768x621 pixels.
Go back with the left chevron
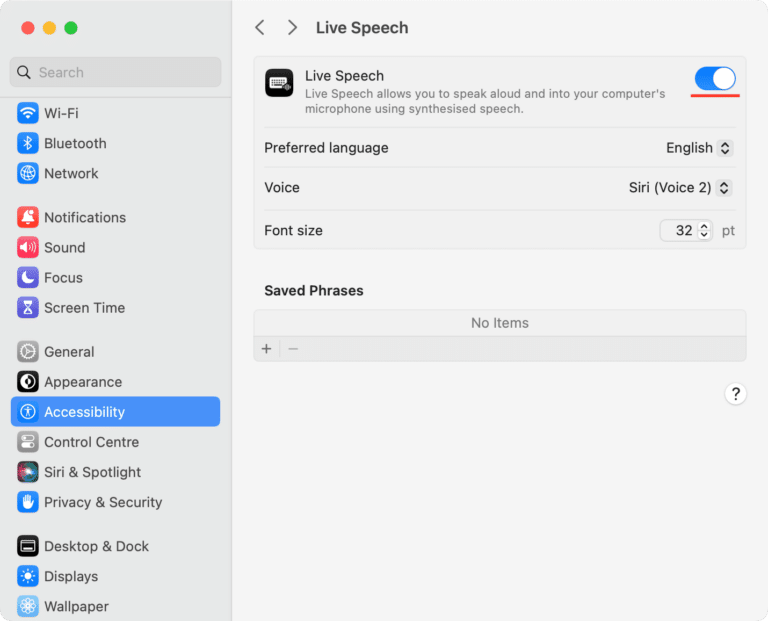coord(260,28)
